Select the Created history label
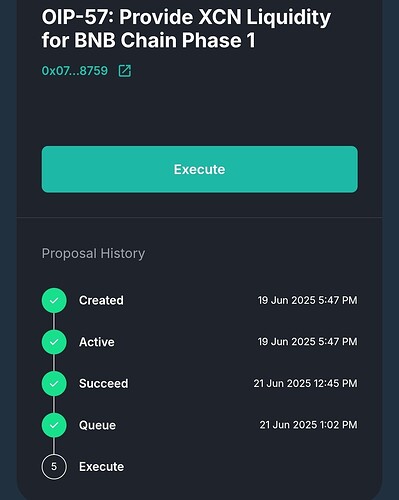 (x=101, y=300)
